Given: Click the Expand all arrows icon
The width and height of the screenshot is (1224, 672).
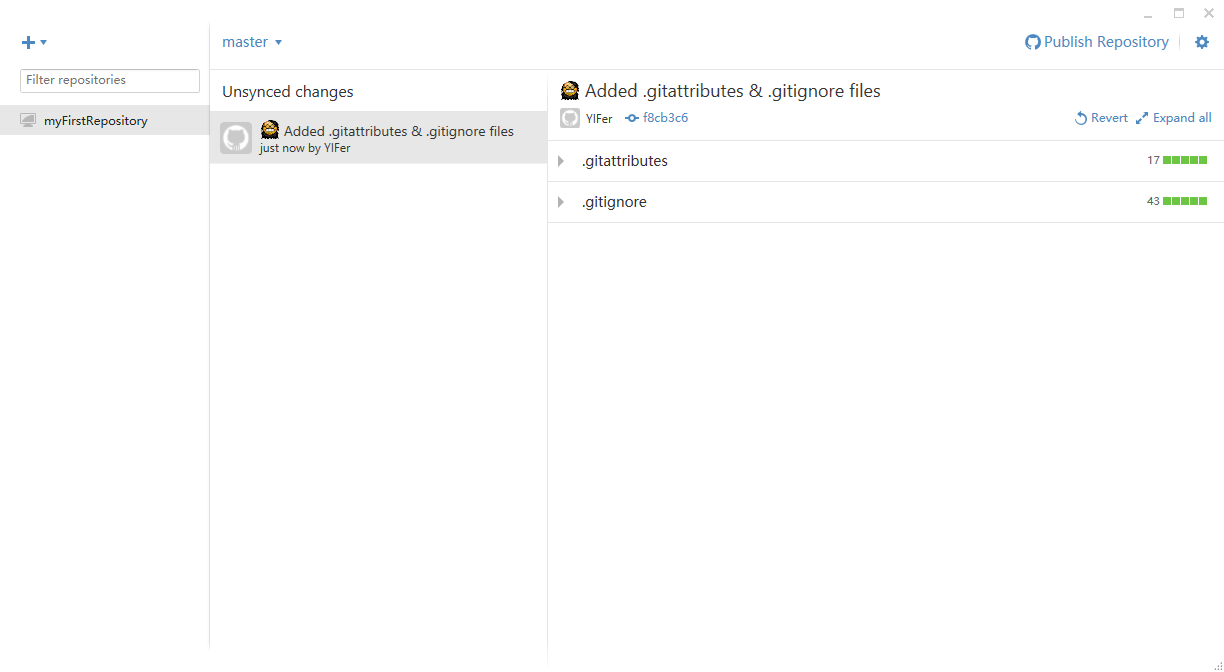Looking at the screenshot, I should coord(1142,118).
